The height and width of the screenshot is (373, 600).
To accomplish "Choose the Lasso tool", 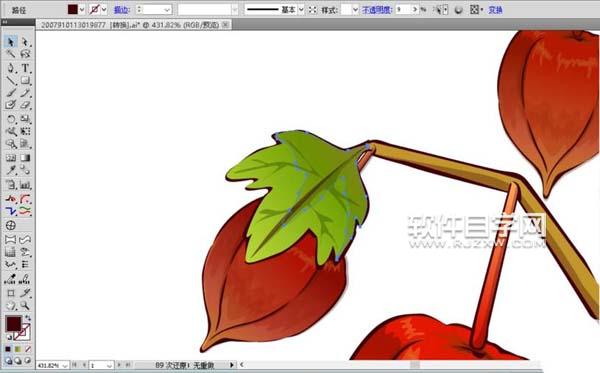I will [x=25, y=54].
